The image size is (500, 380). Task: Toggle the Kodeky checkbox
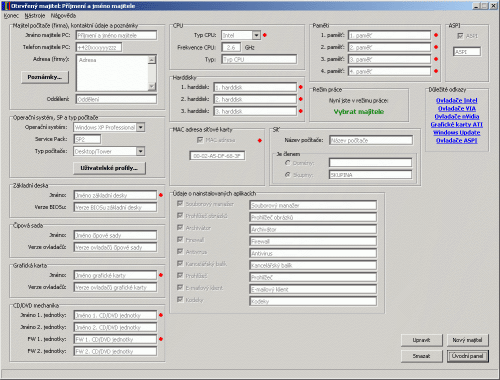click(x=180, y=299)
